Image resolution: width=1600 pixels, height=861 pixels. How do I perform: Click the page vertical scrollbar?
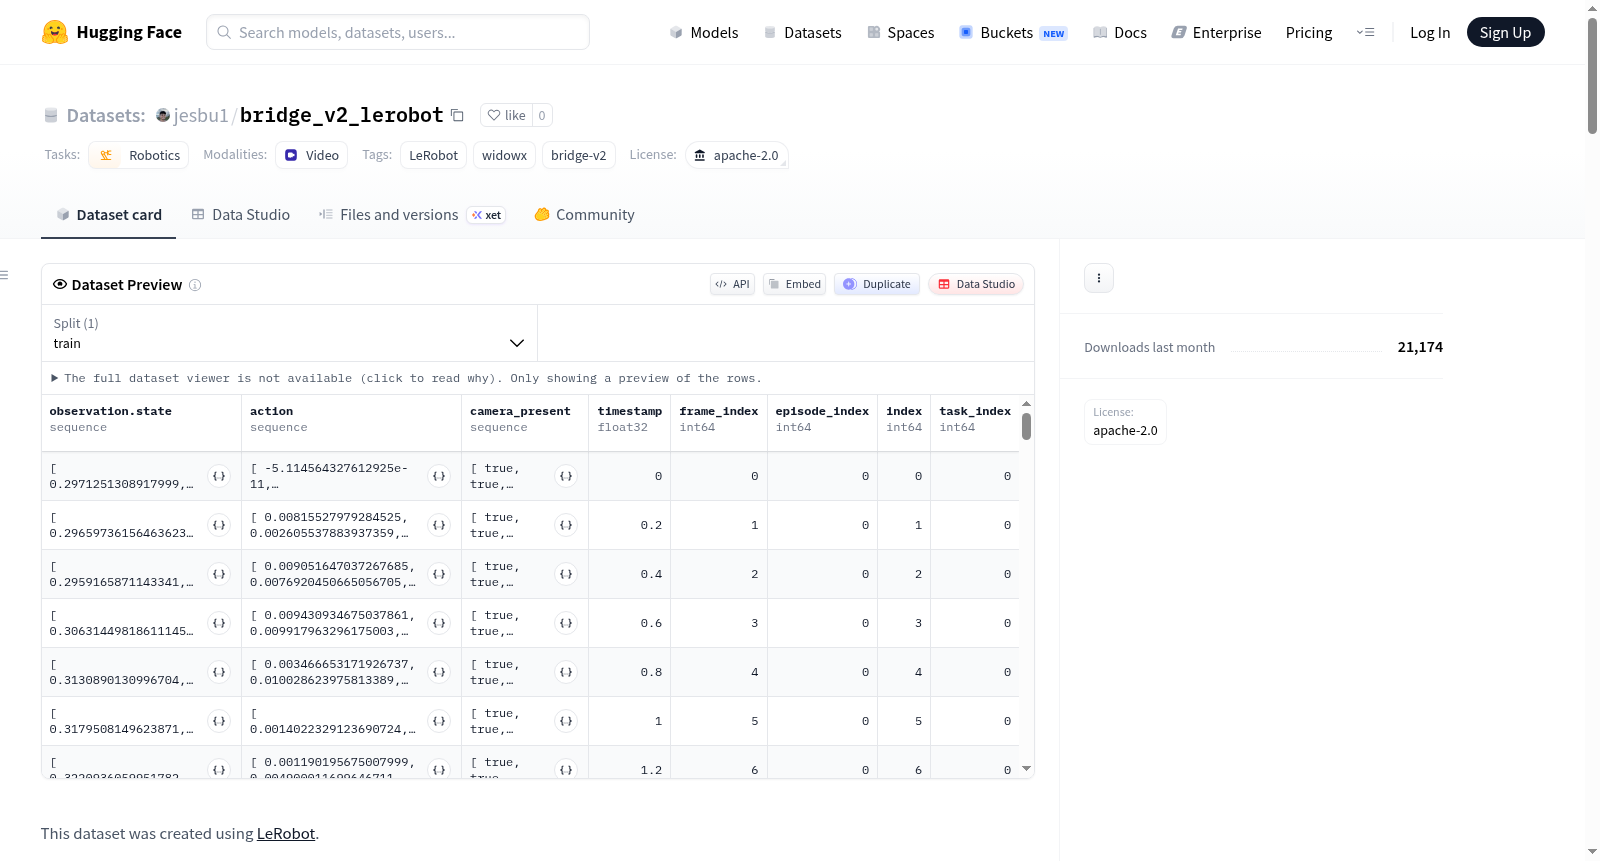pyautogui.click(x=1592, y=75)
